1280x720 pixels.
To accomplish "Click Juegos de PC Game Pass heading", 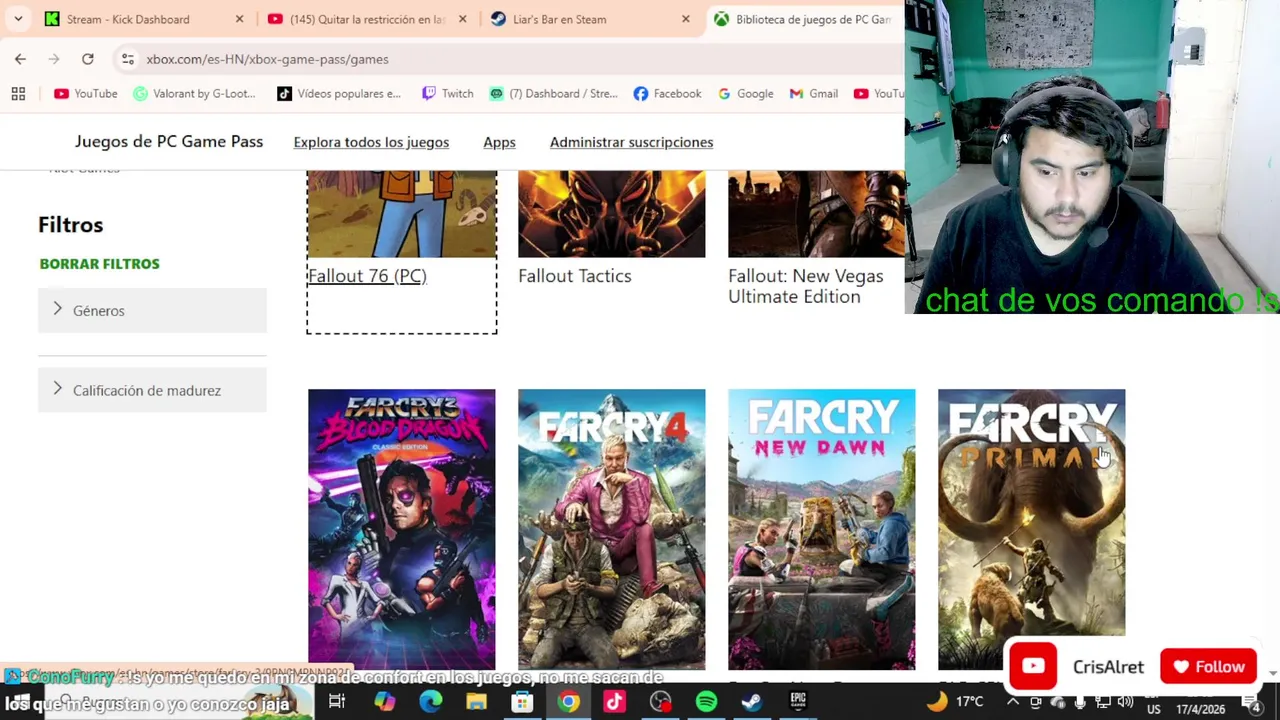I will click(x=169, y=141).
